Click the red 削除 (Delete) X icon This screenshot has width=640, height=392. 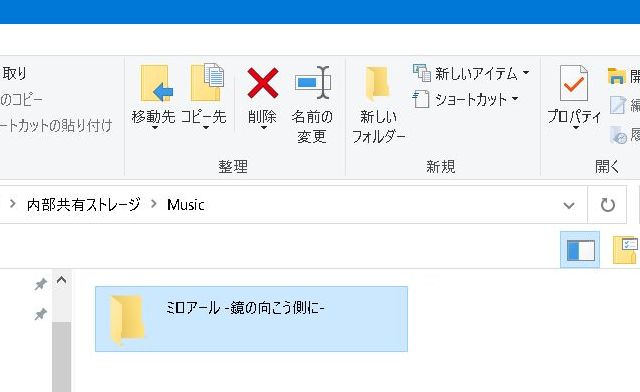[x=263, y=83]
